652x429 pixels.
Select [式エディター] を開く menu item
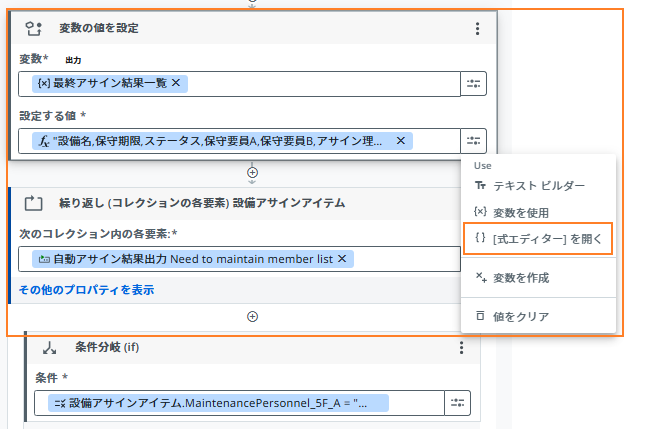pos(538,239)
